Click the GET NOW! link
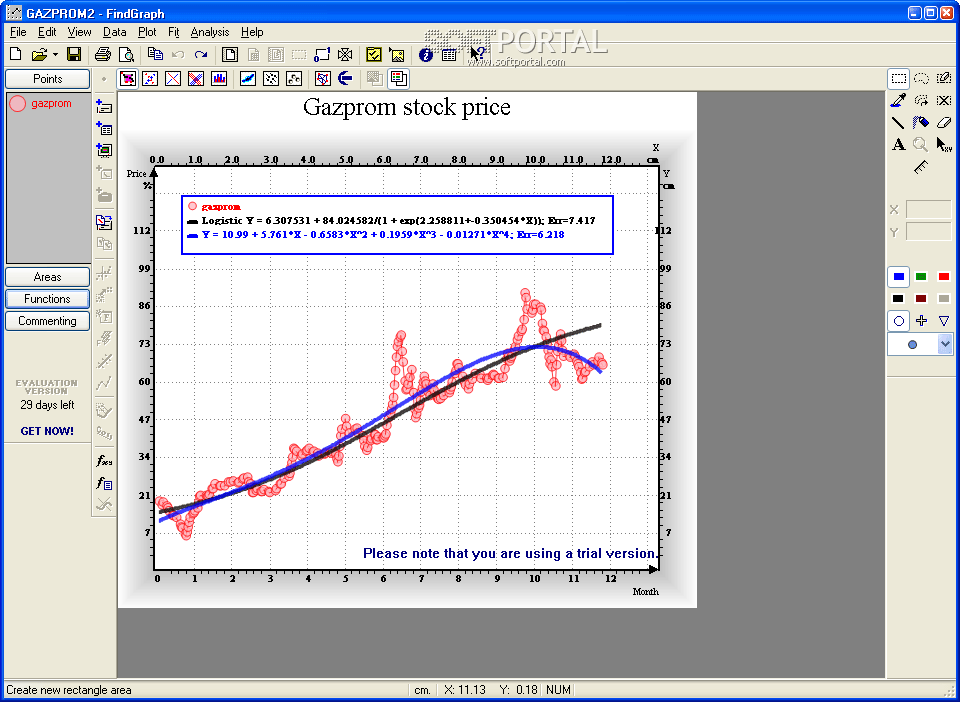This screenshot has height=702, width=960. 47,431
